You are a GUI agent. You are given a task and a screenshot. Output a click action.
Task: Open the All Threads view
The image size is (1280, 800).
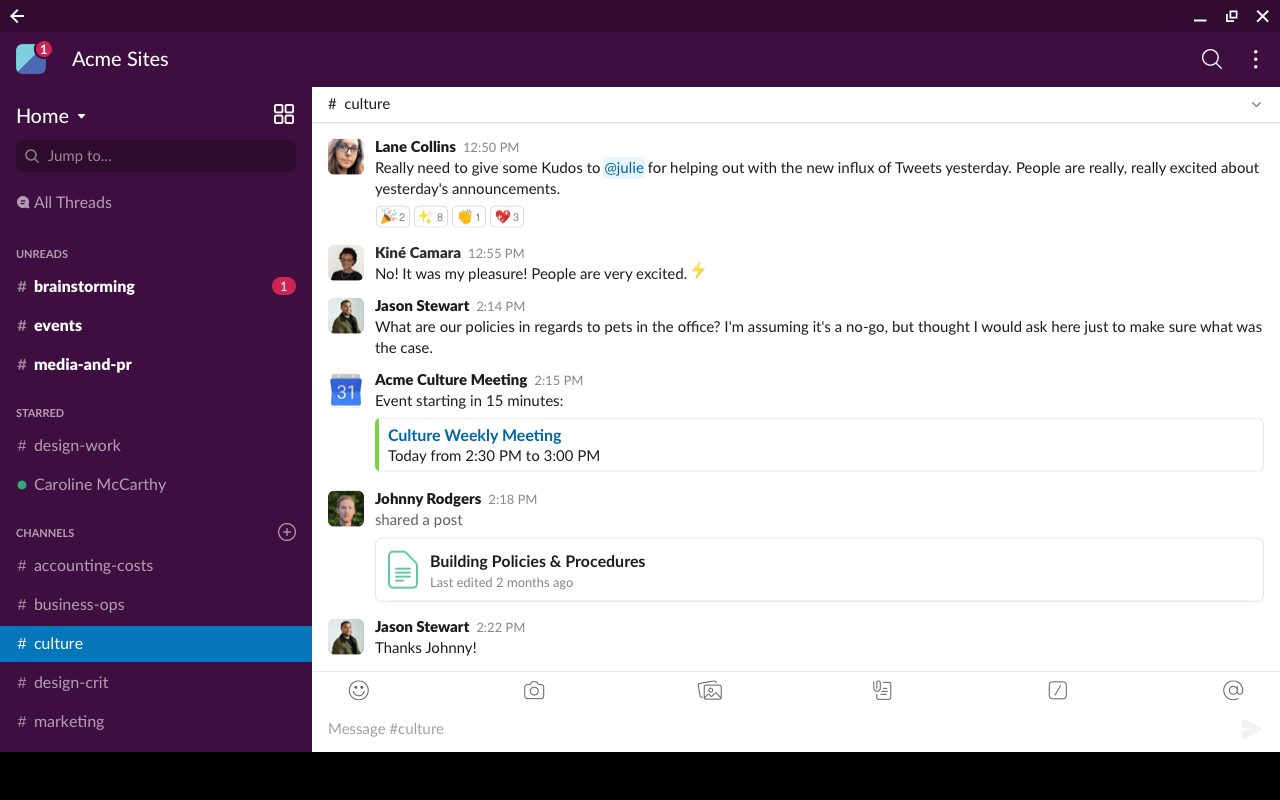(x=73, y=202)
